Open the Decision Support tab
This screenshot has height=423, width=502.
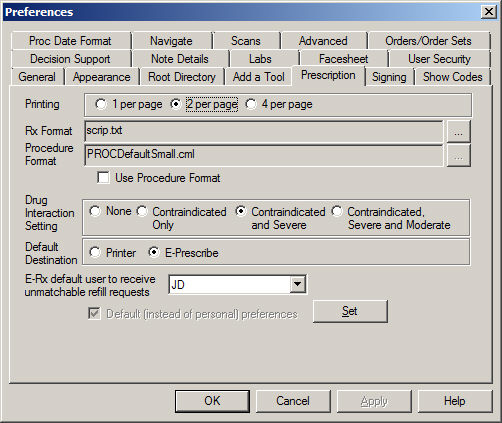(70, 59)
